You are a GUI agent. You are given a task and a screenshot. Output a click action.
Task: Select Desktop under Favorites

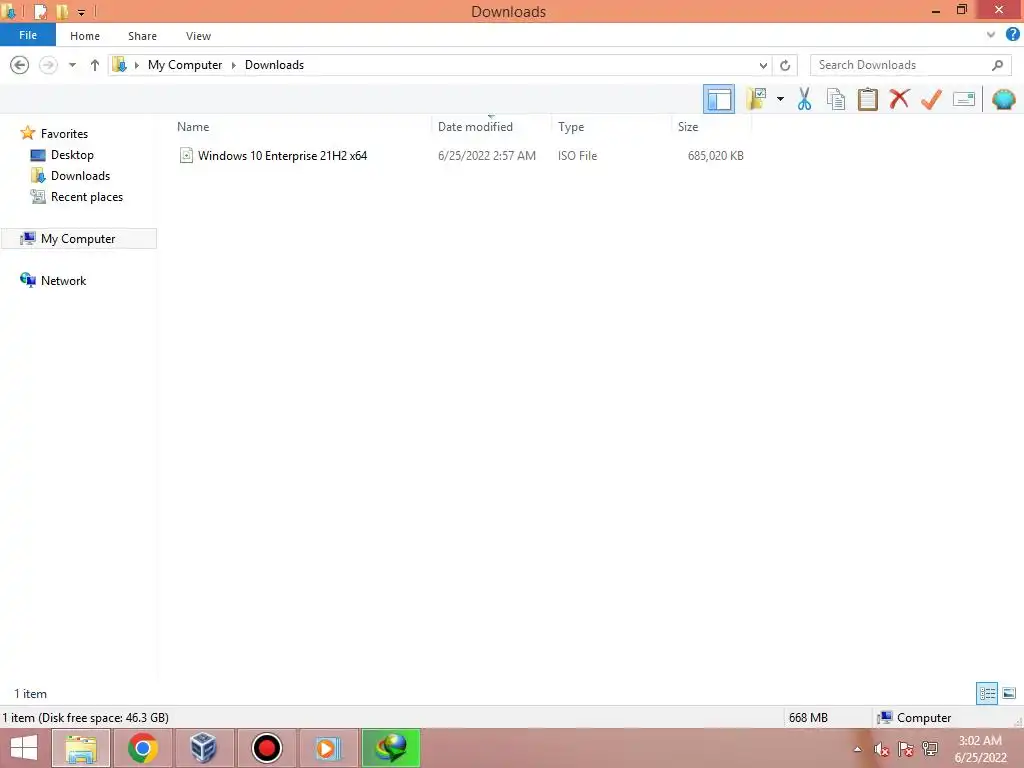pyautogui.click(x=72, y=155)
